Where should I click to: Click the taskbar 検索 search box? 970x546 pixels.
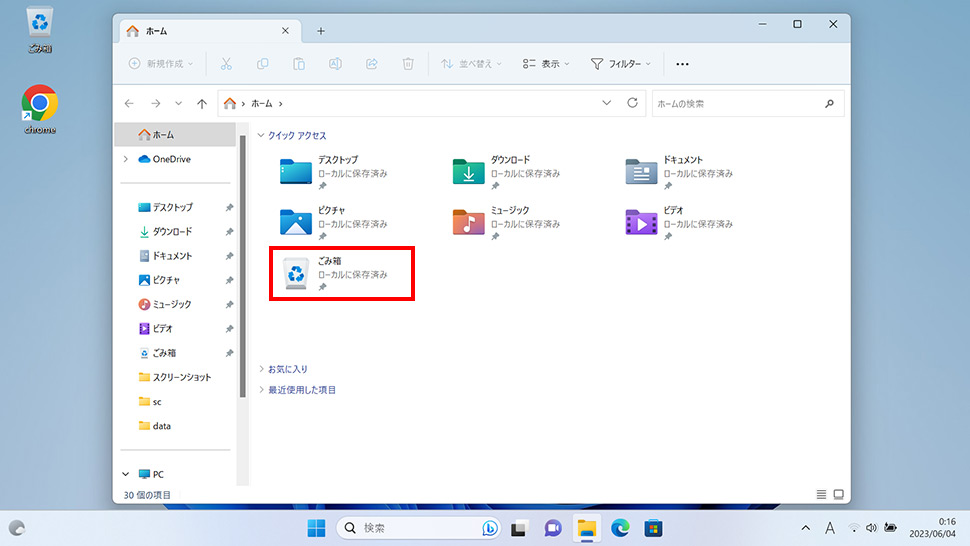418,528
